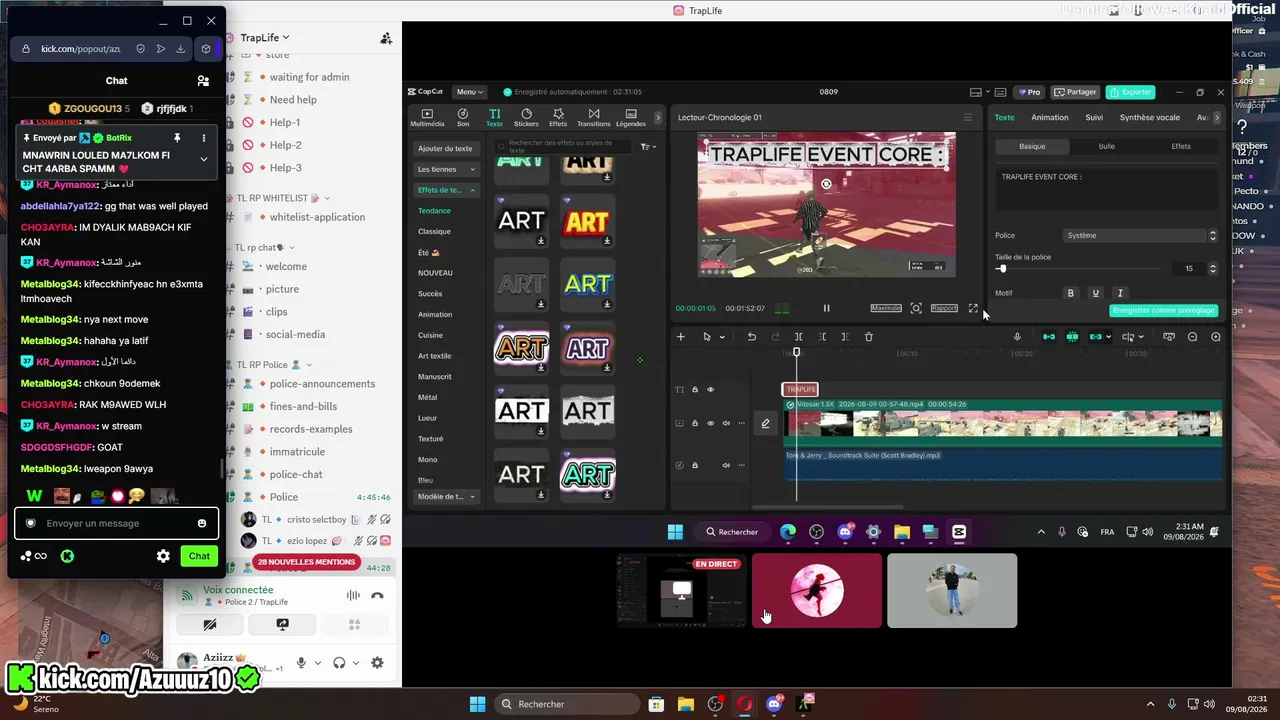
Task: Switch to the Animation tab
Action: tap(1050, 117)
